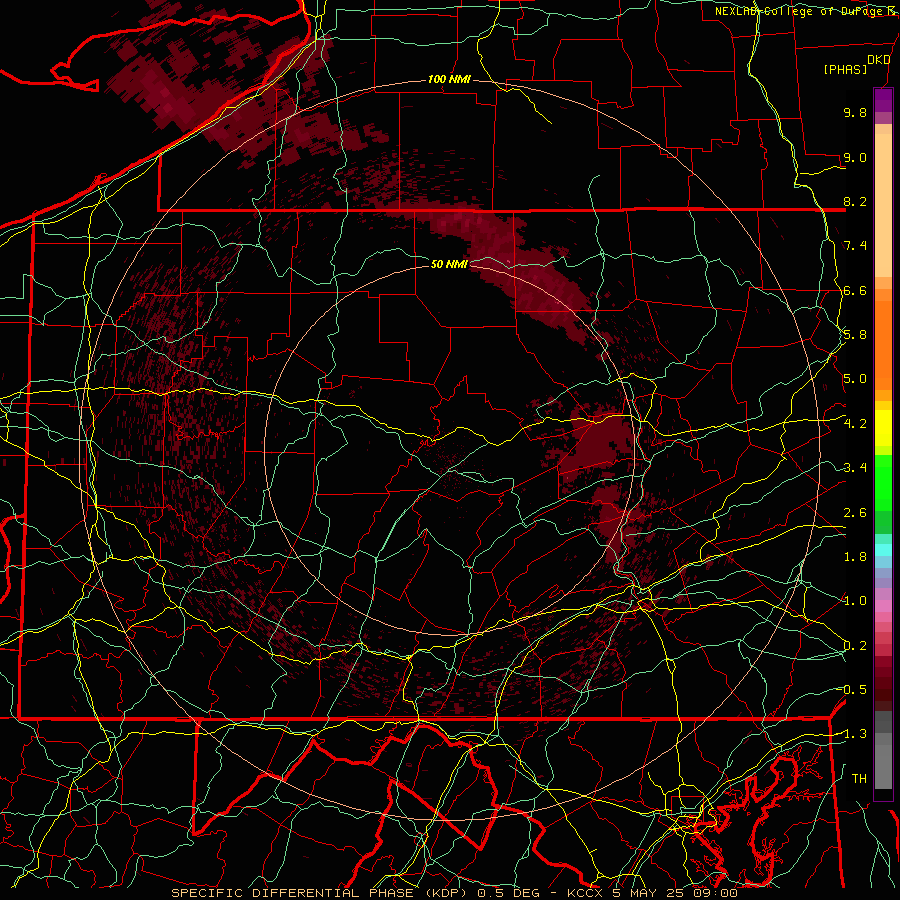Click the 5.8 legend value
The height and width of the screenshot is (900, 900).
pyautogui.click(x=855, y=335)
